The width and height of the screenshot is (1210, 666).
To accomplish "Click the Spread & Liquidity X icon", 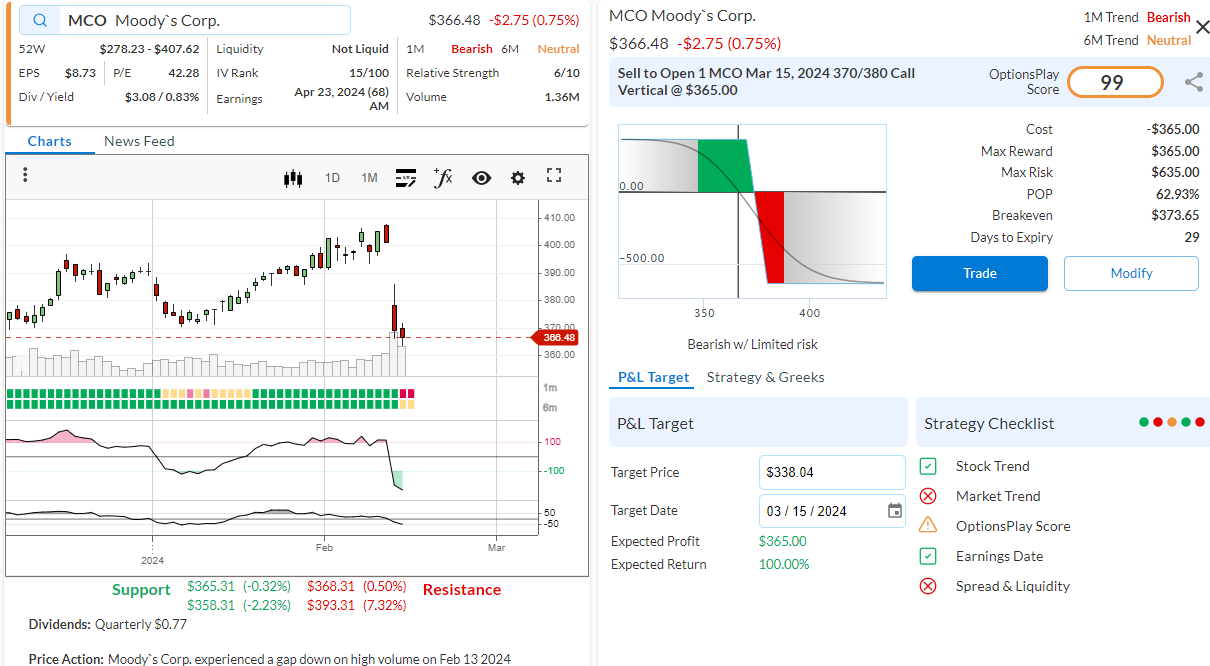I will pyautogui.click(x=928, y=586).
